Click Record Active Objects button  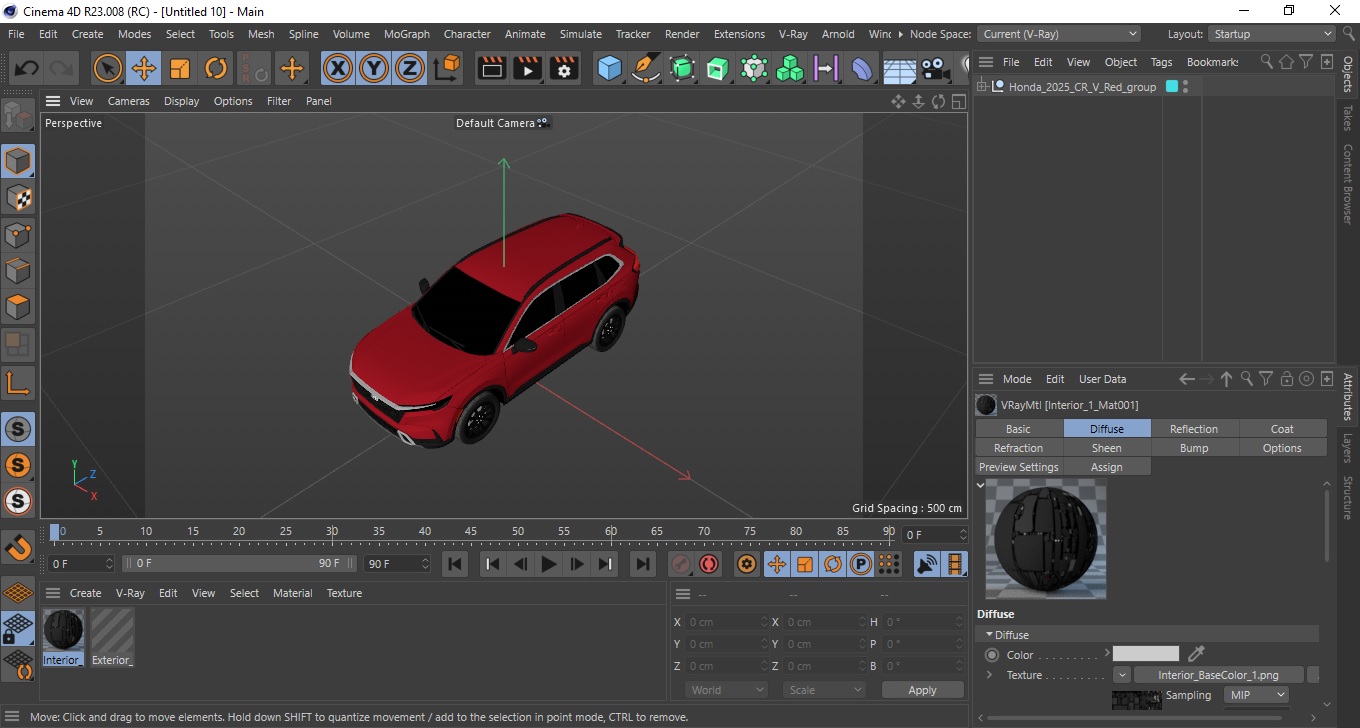coord(681,564)
